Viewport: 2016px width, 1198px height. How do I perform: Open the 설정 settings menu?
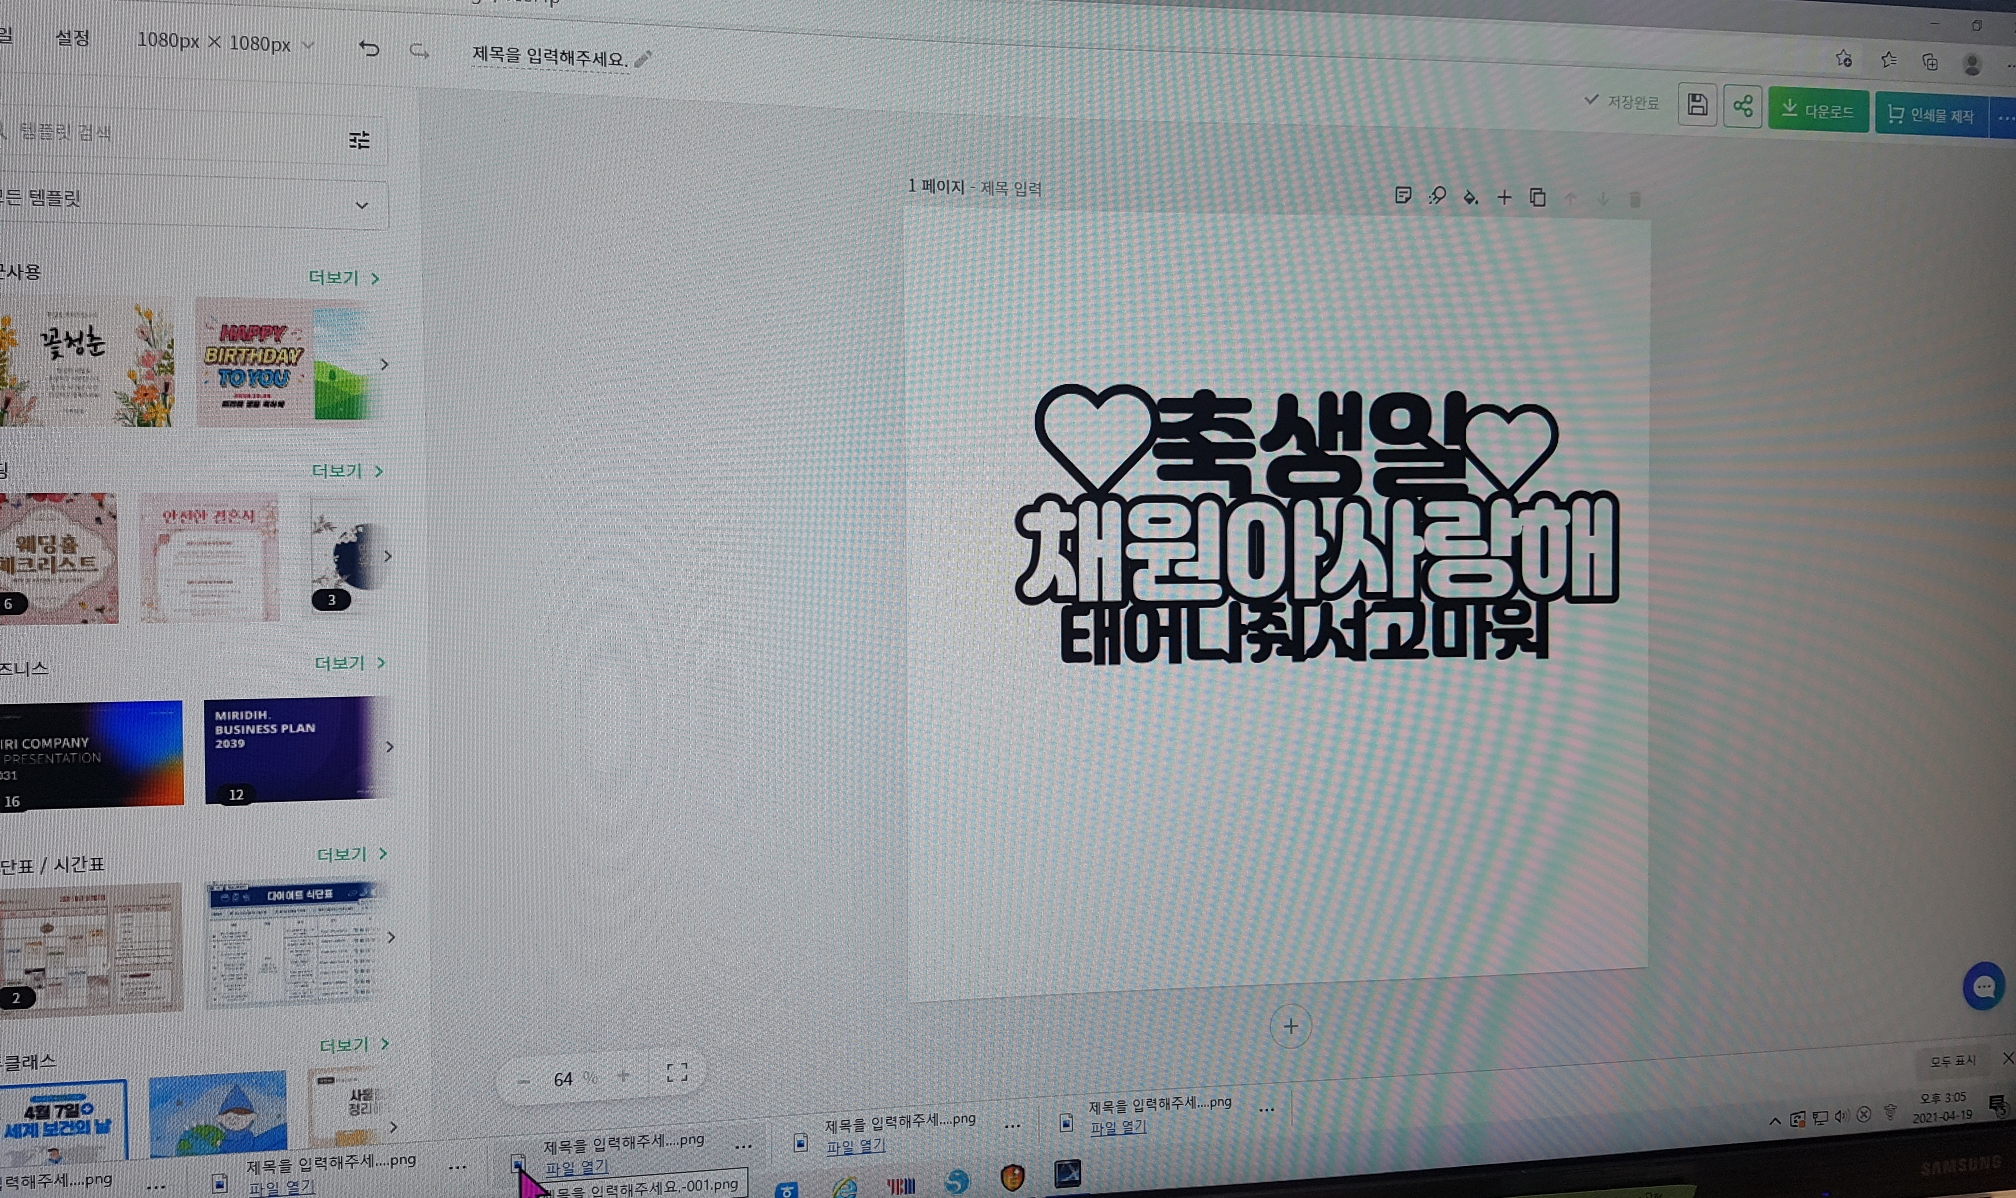click(73, 38)
